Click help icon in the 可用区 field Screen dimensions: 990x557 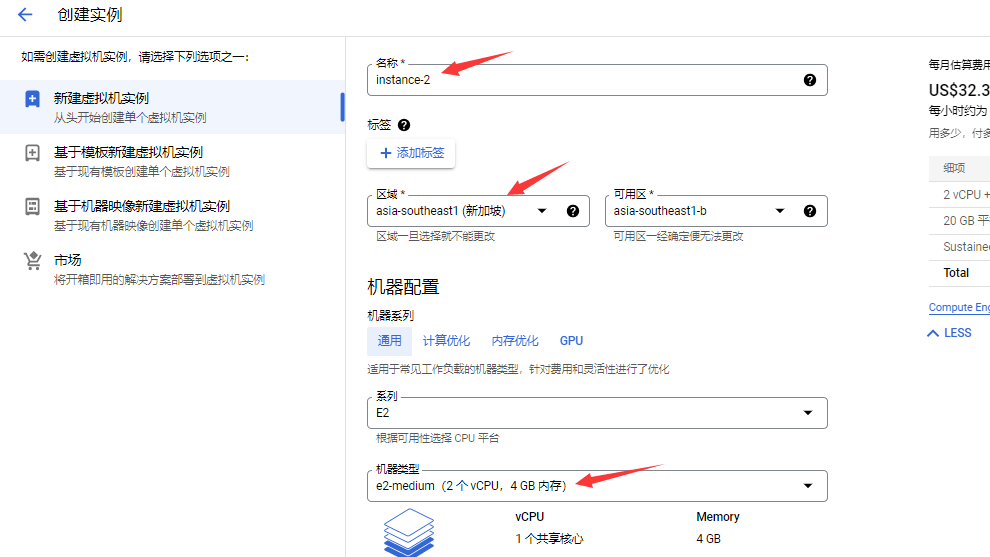point(810,211)
